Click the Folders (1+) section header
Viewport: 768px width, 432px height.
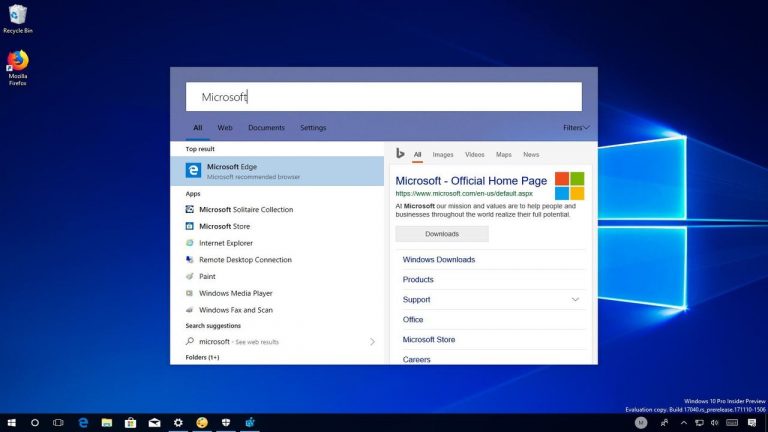[202, 357]
